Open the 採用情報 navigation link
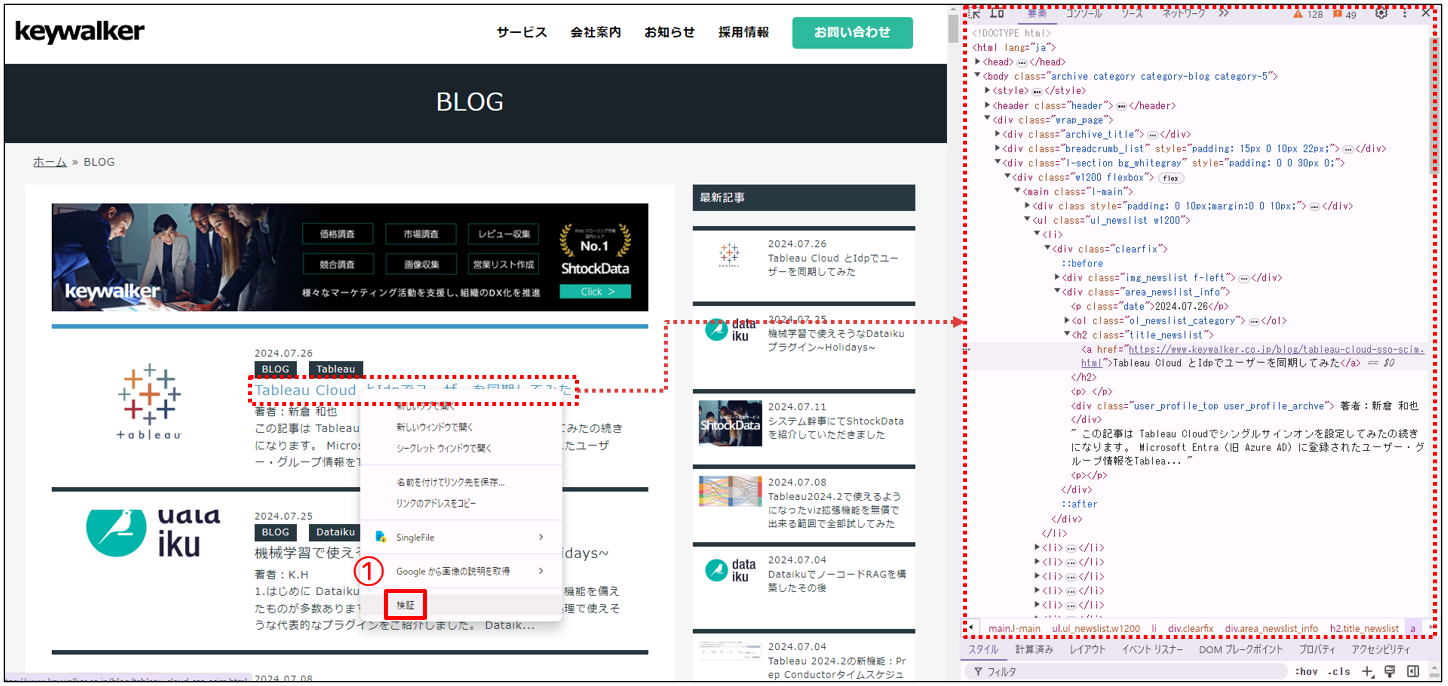 tap(744, 32)
